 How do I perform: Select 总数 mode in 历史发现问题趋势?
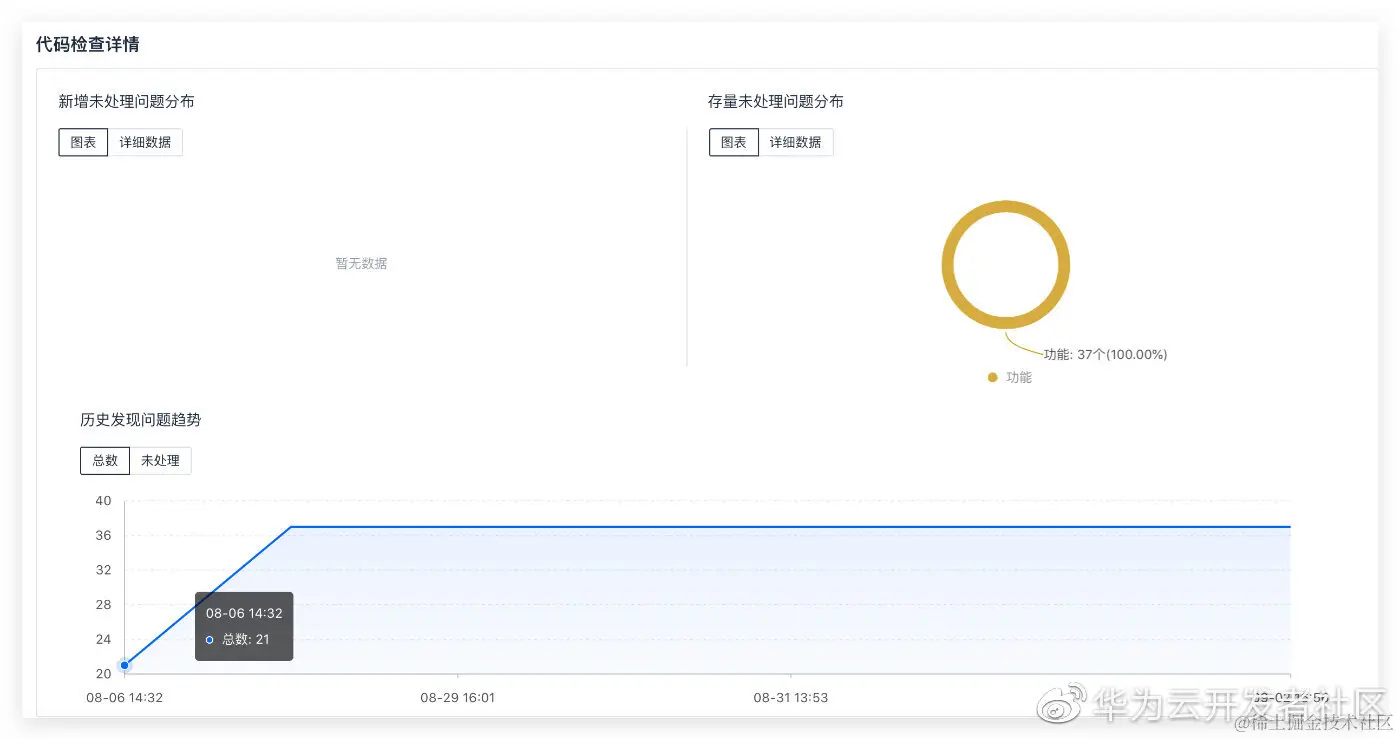(104, 460)
